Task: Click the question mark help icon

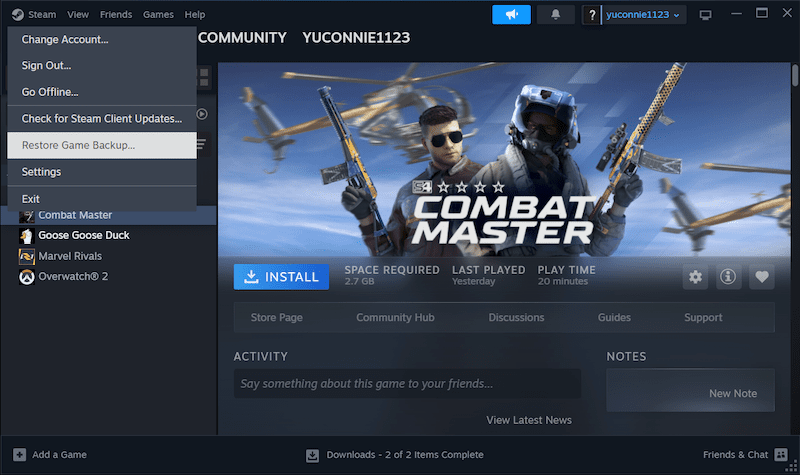Action: click(592, 15)
